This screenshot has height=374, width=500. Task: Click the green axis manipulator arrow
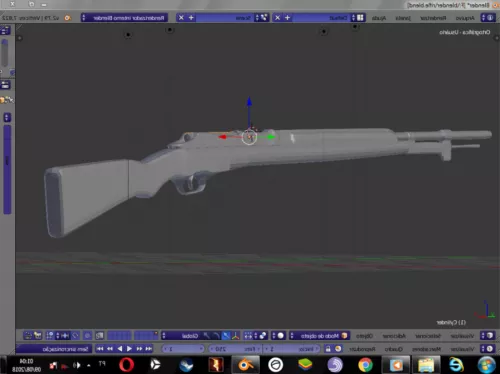(x=271, y=137)
